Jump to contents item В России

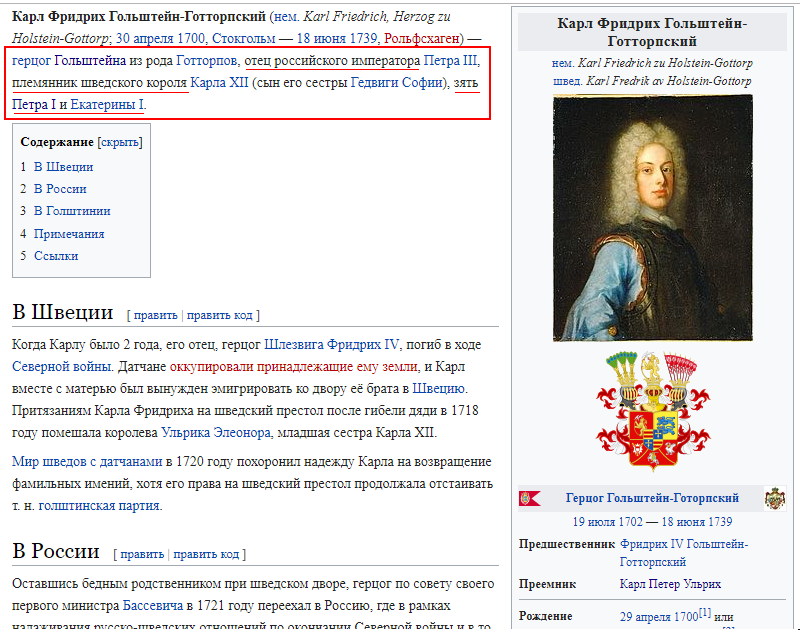pos(60,189)
